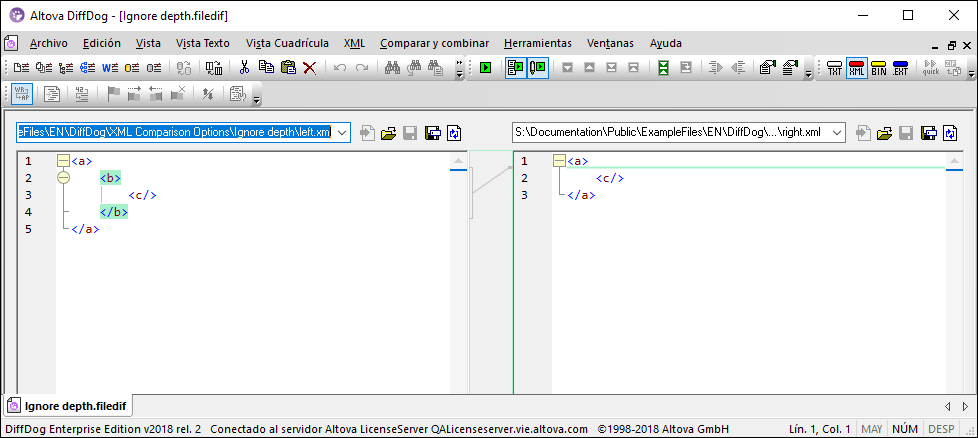Select .EXT extension-based comparison mode
Image resolution: width=978 pixels, height=438 pixels.
click(900, 67)
